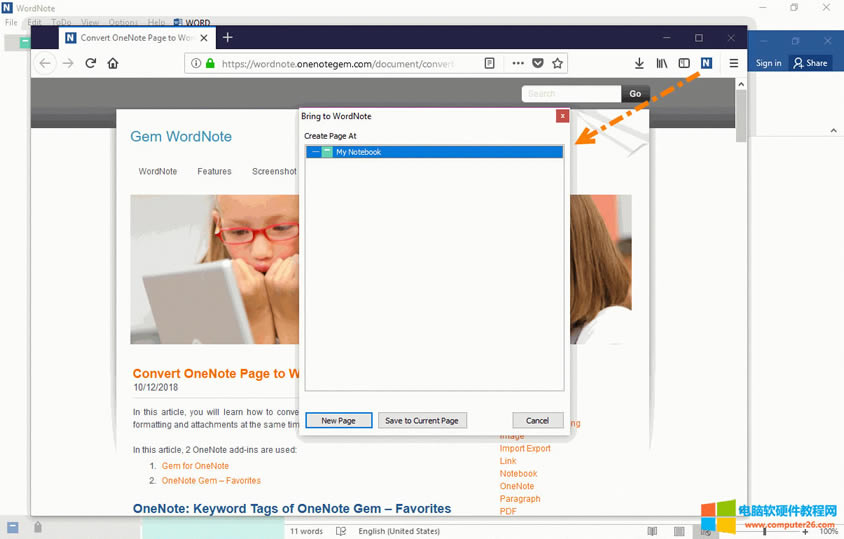Click the Import Export category link
844x539 pixels.
point(525,449)
